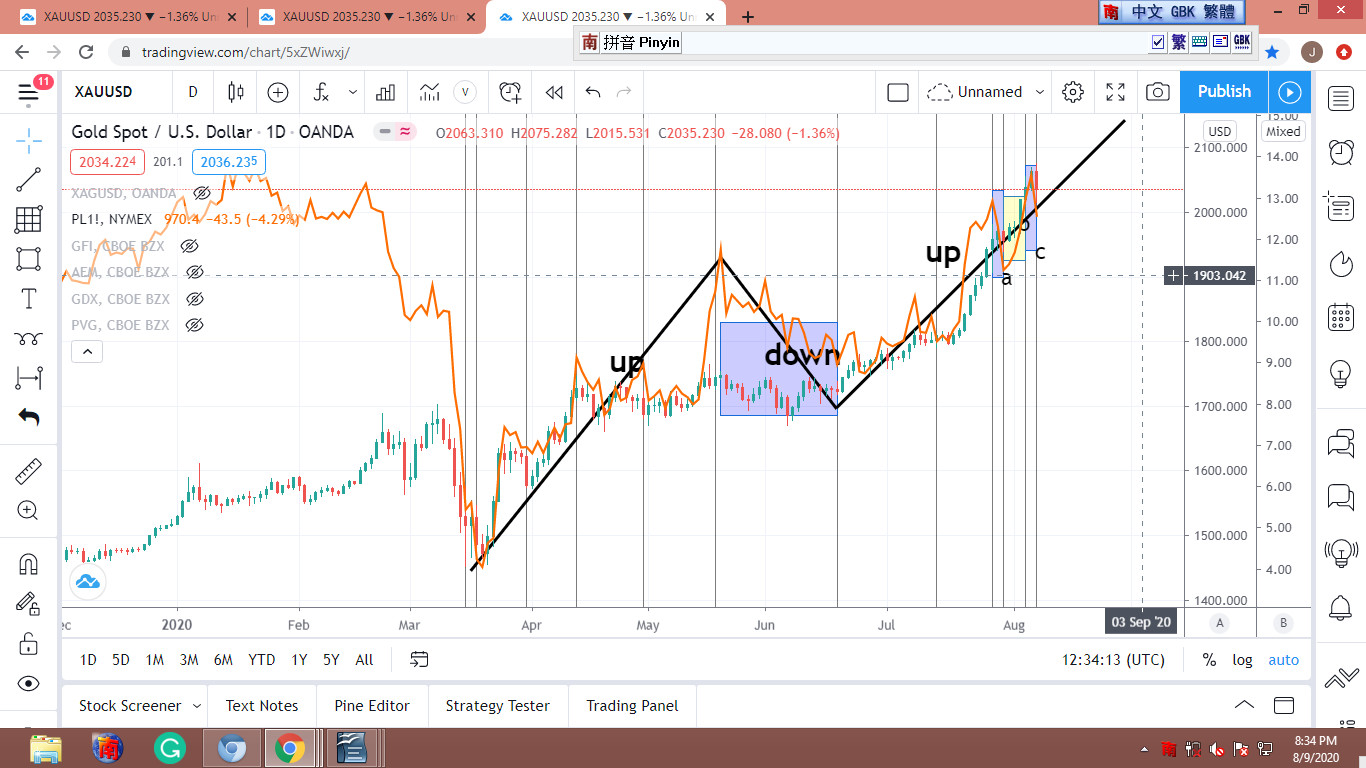This screenshot has width=1366, height=768.
Task: Click the Publish button
Action: click(1224, 92)
